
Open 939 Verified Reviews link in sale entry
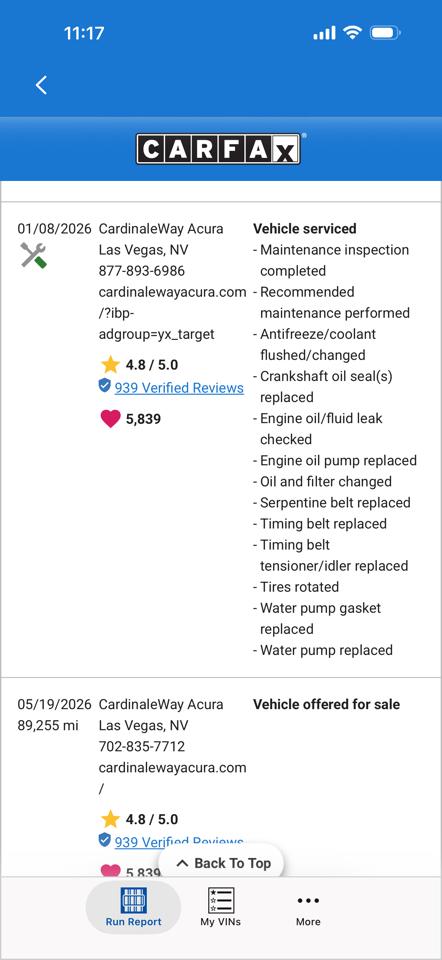[179, 842]
